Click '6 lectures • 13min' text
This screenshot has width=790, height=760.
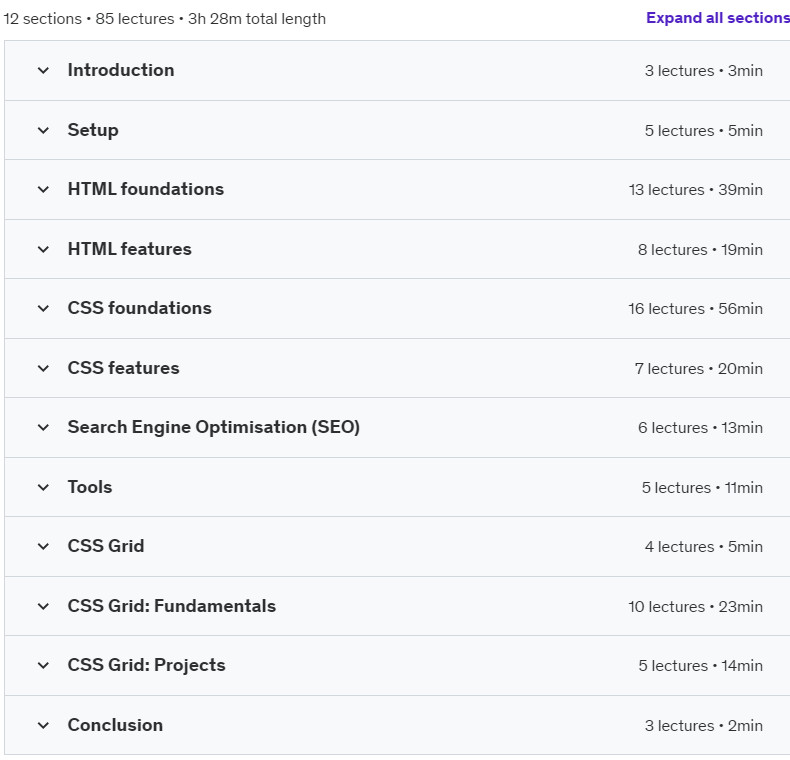(700, 427)
